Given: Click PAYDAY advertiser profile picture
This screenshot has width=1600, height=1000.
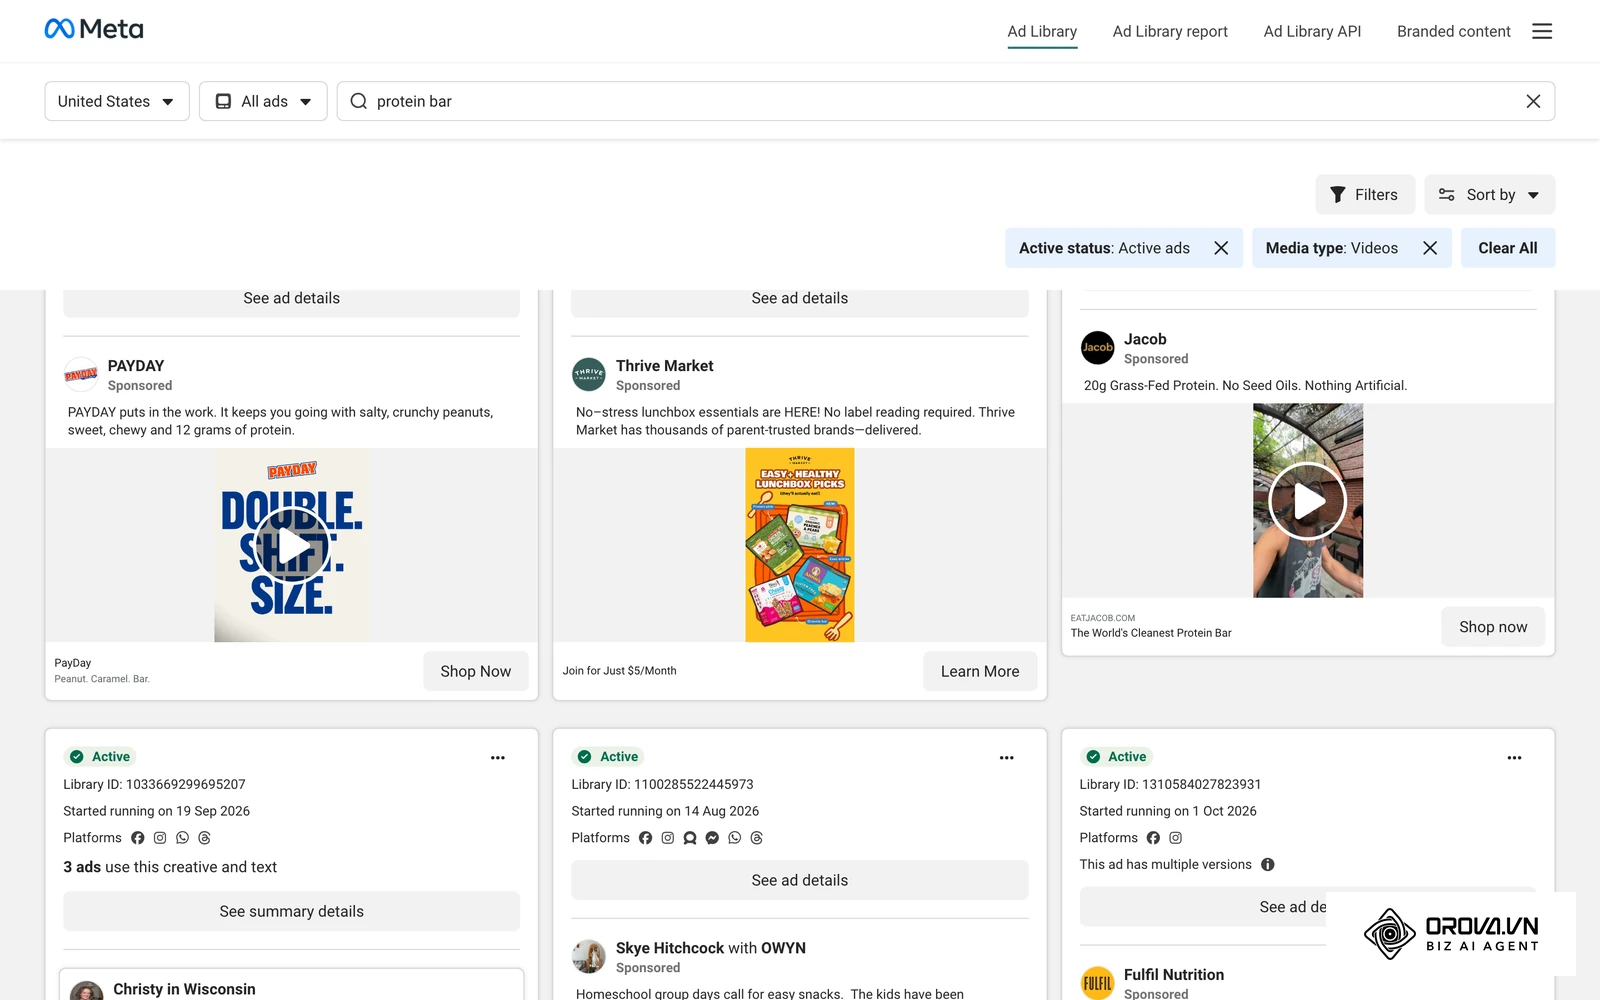Looking at the screenshot, I should pyautogui.click(x=81, y=375).
